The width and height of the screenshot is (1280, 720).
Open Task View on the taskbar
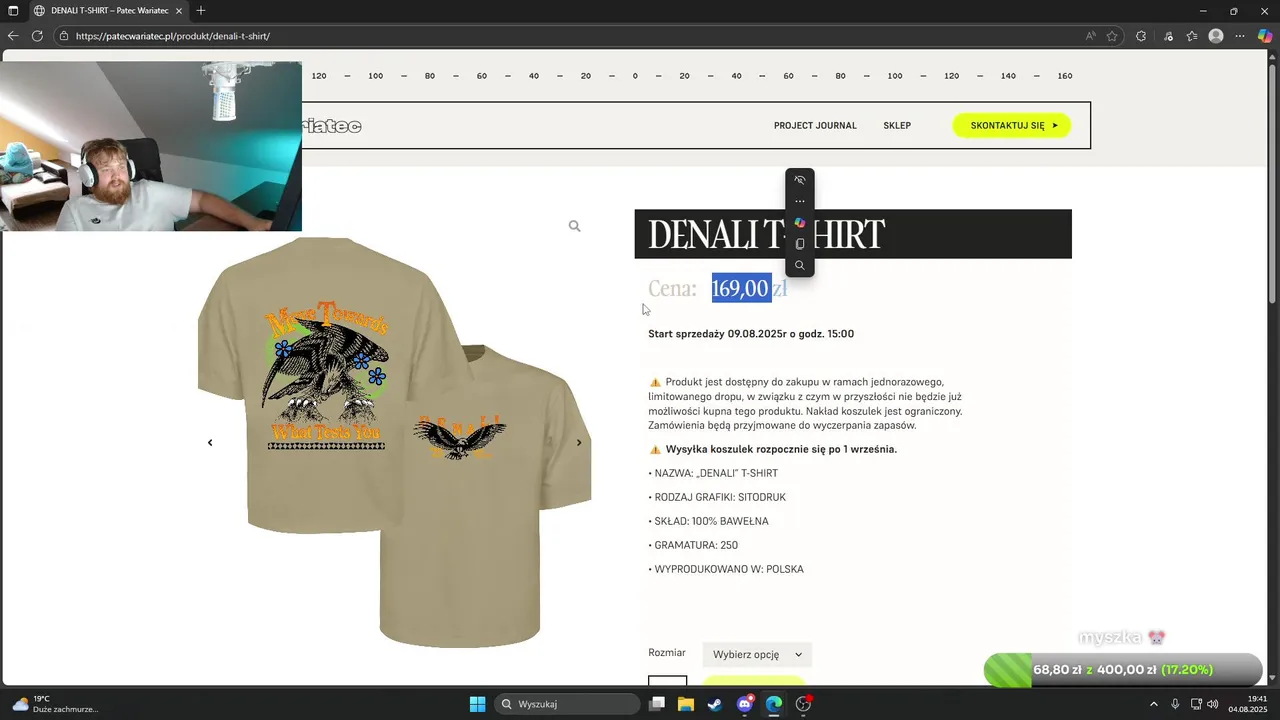[657, 704]
